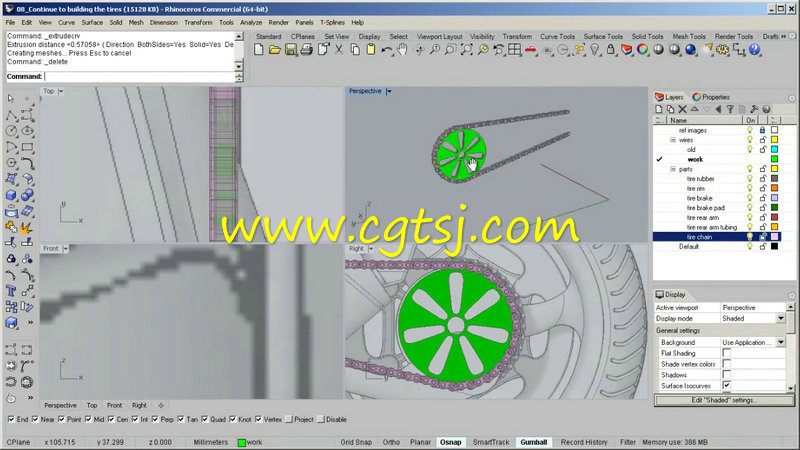Select the Circle tool in left sidebar

click(x=11, y=131)
